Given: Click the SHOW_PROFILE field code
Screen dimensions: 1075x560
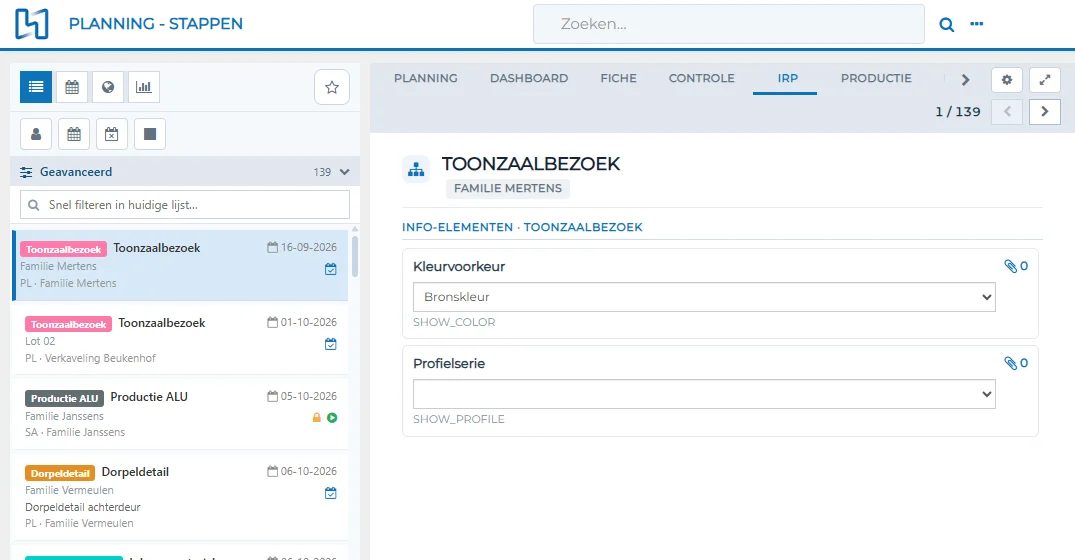Looking at the screenshot, I should point(459,419).
